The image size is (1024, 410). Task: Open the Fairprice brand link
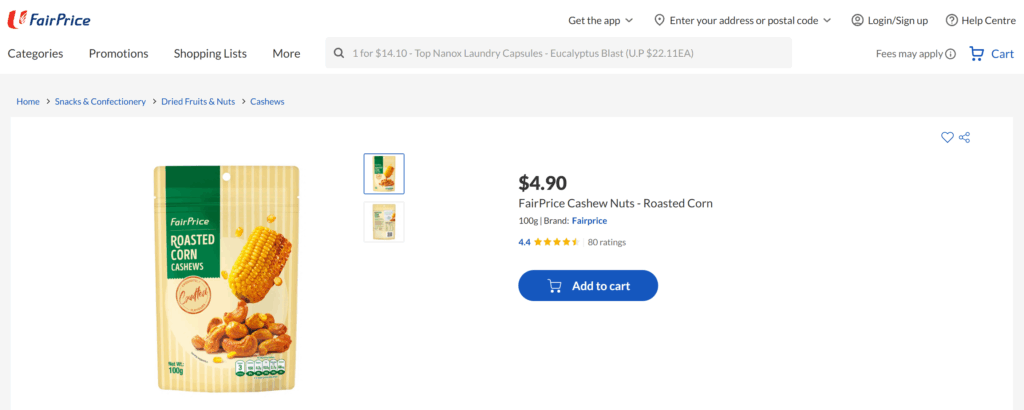589,221
